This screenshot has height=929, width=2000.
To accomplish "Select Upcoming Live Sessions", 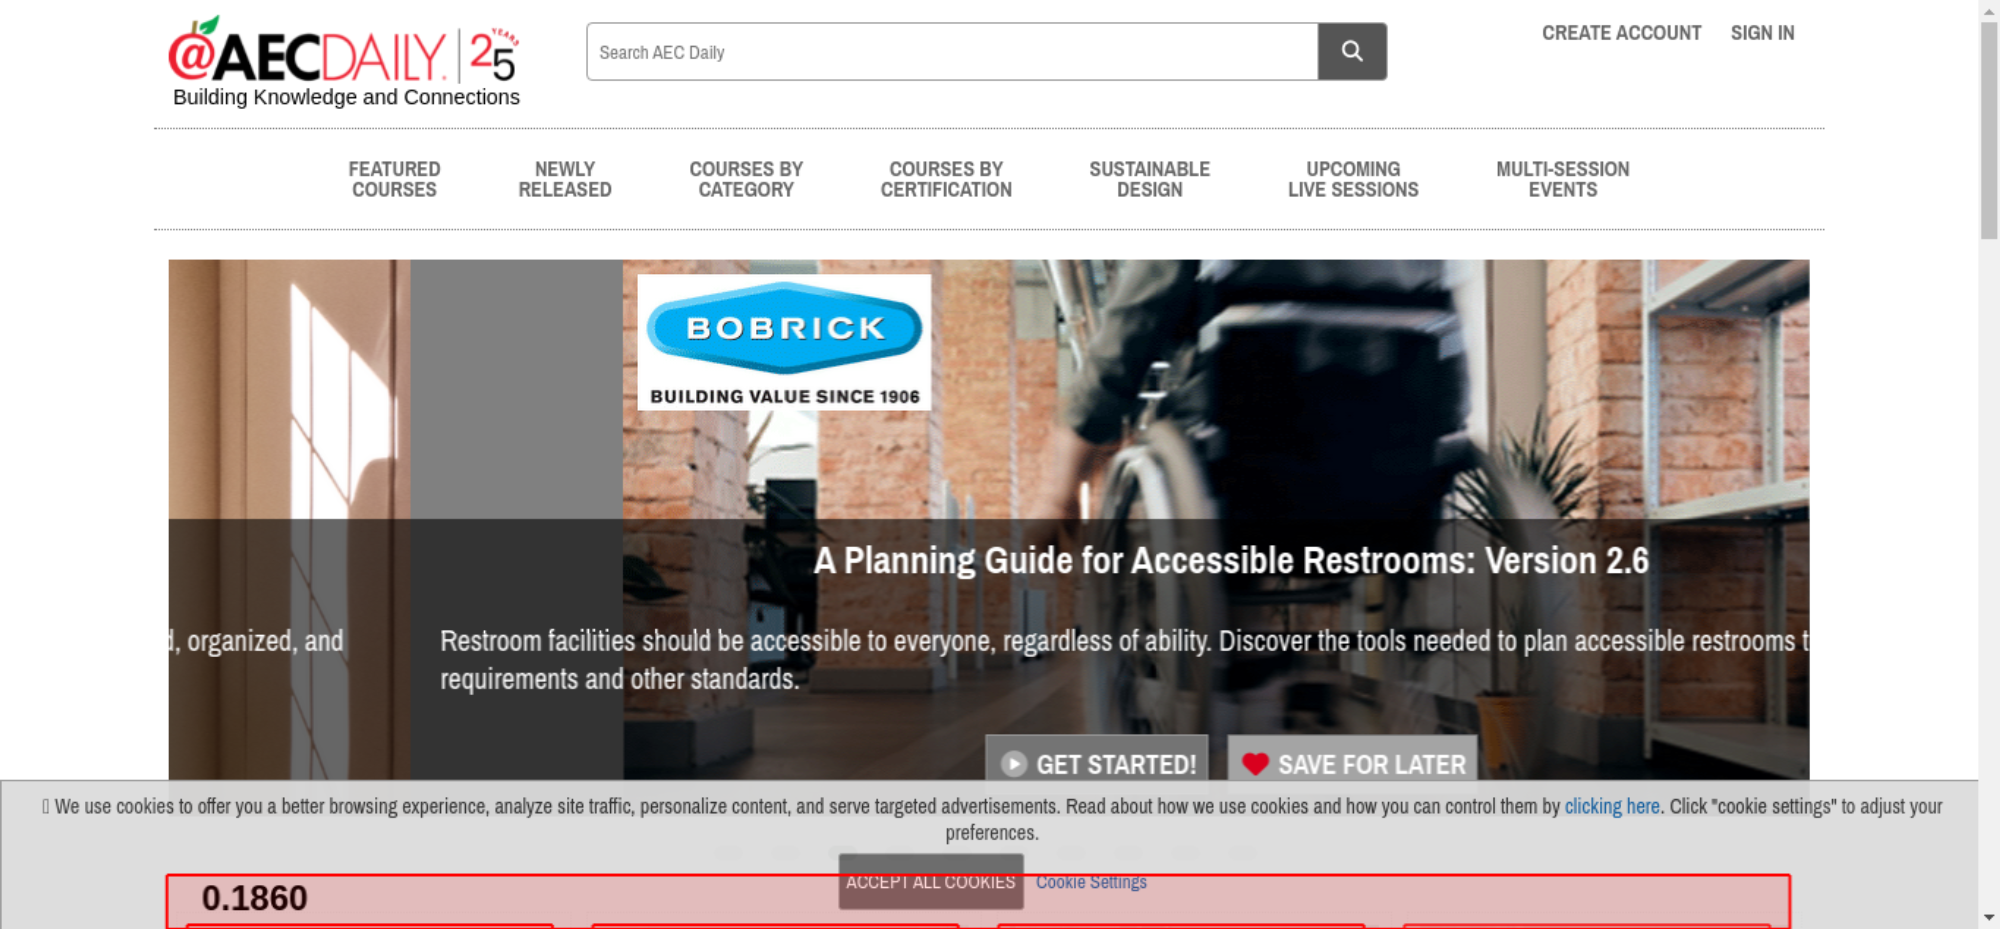I will tap(1353, 180).
